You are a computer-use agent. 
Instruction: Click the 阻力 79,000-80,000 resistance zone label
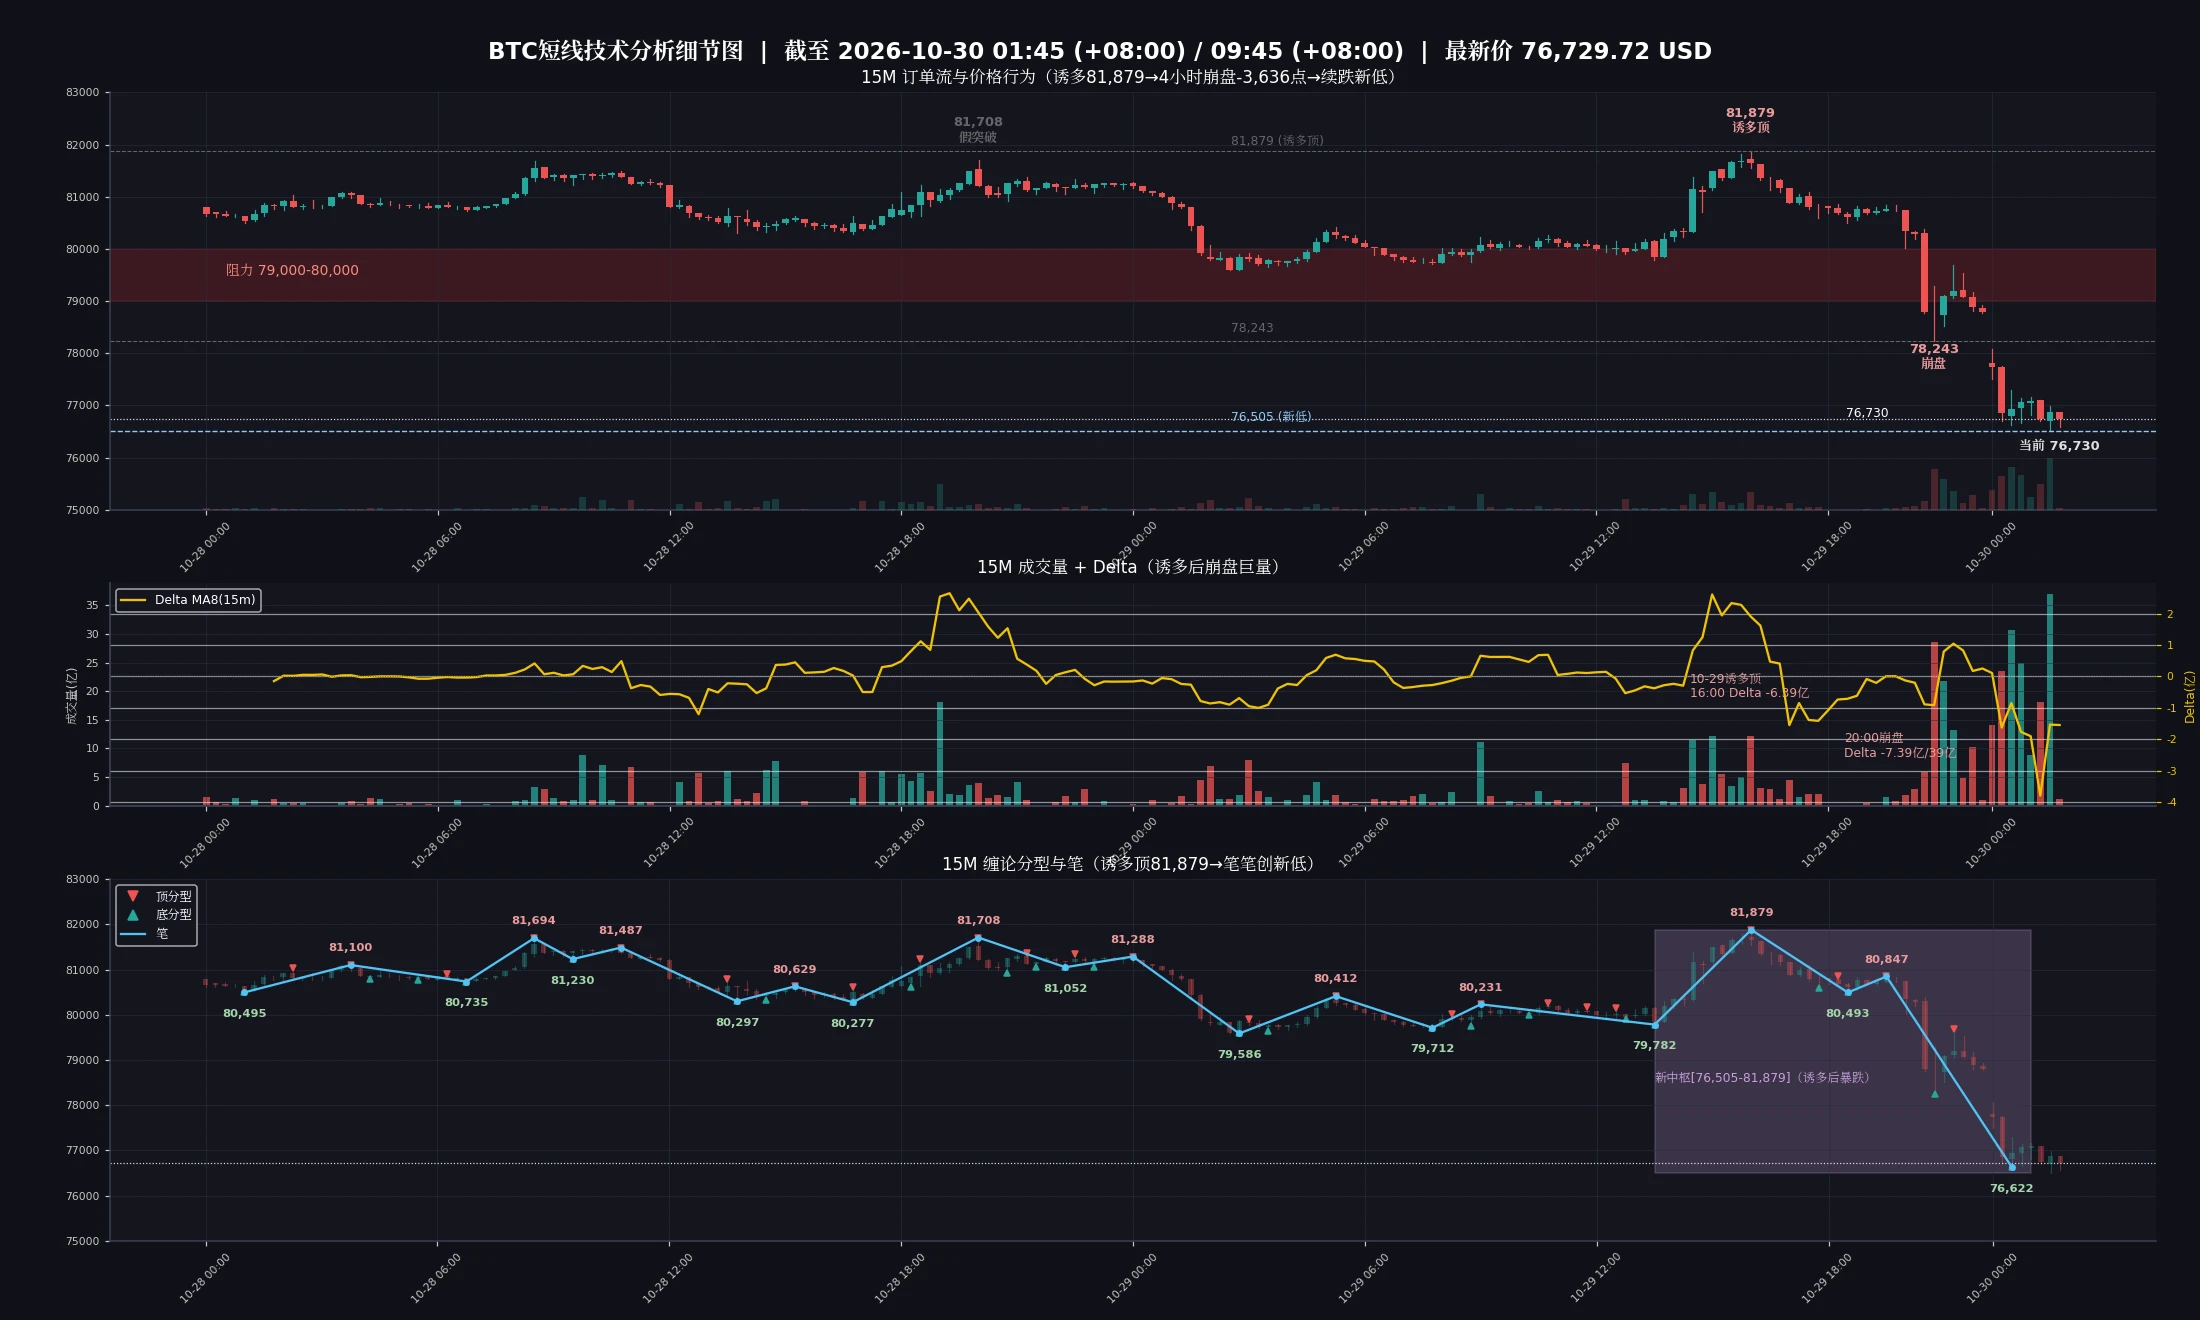tap(292, 270)
